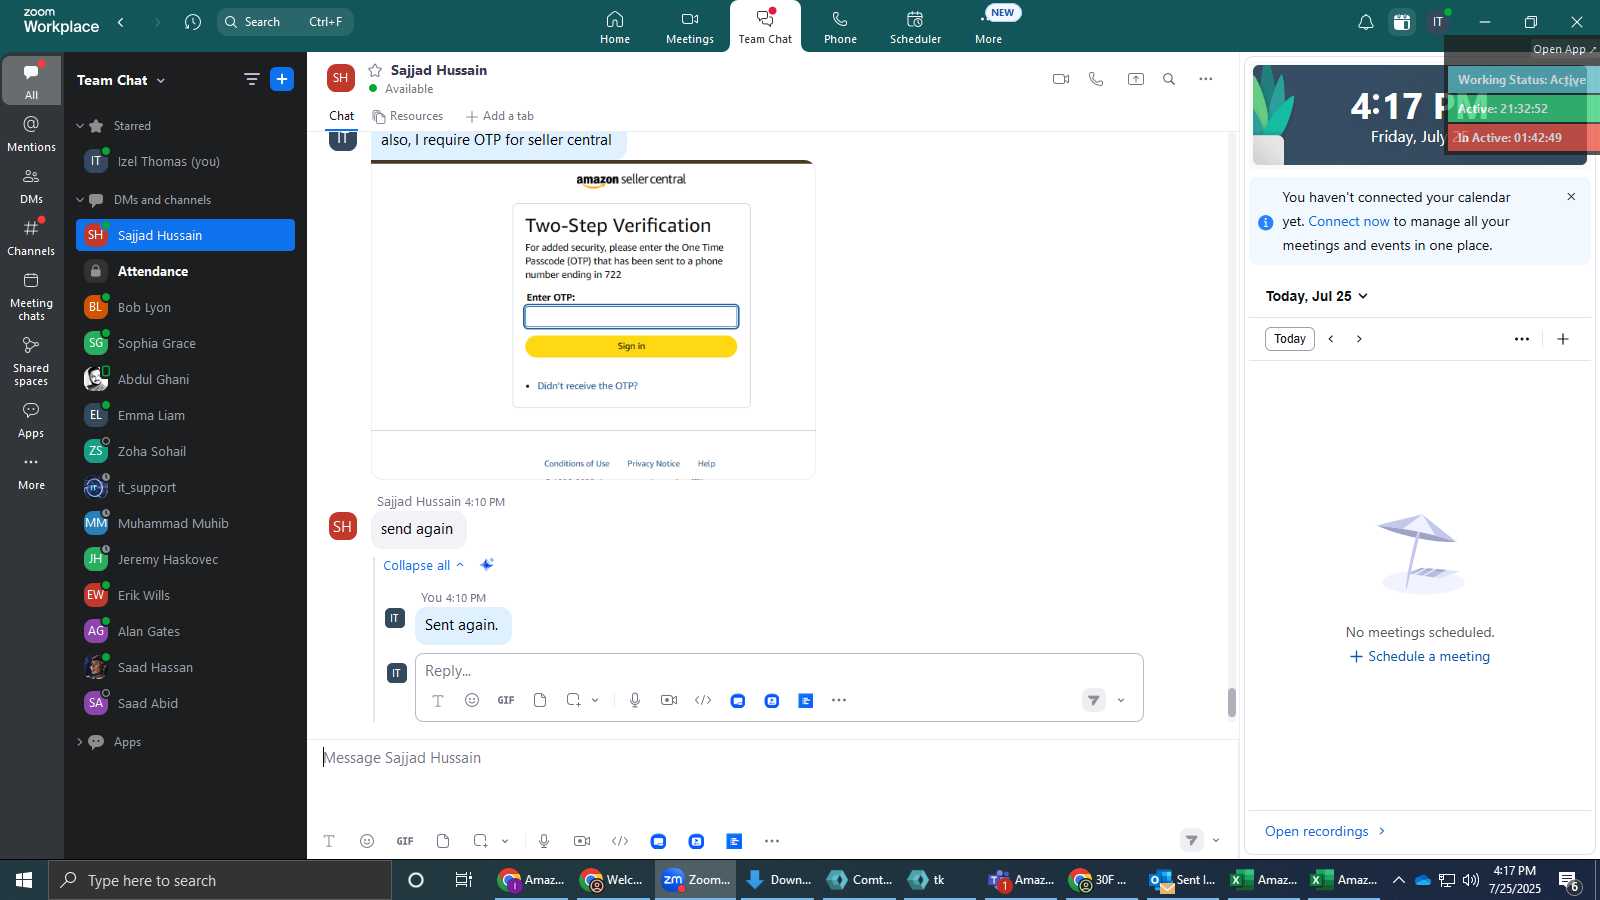Click send button in main message box
The height and width of the screenshot is (900, 1600).
pos(1191,840)
